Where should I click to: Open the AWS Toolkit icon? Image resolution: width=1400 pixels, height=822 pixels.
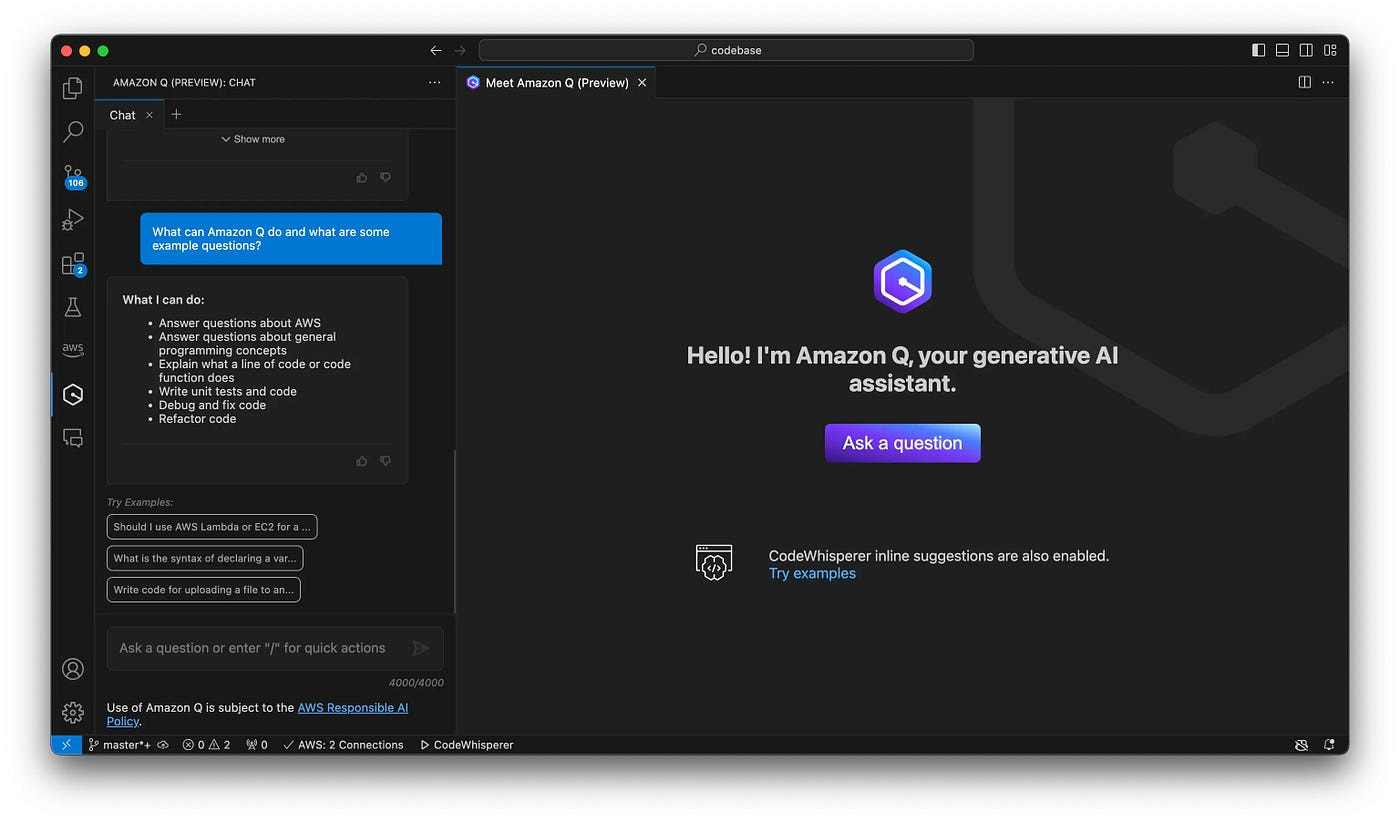[x=73, y=350]
